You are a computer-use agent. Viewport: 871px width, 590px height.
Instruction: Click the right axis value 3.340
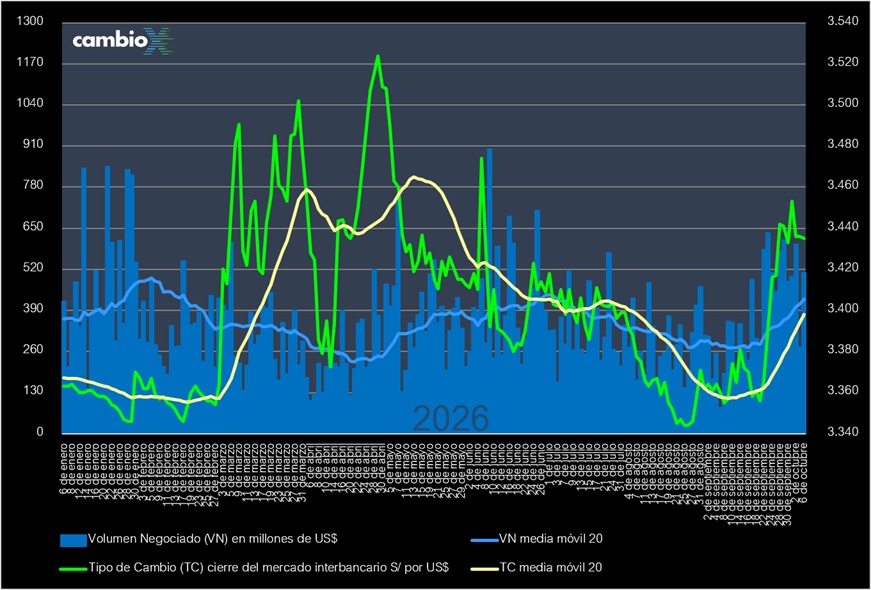pos(843,432)
